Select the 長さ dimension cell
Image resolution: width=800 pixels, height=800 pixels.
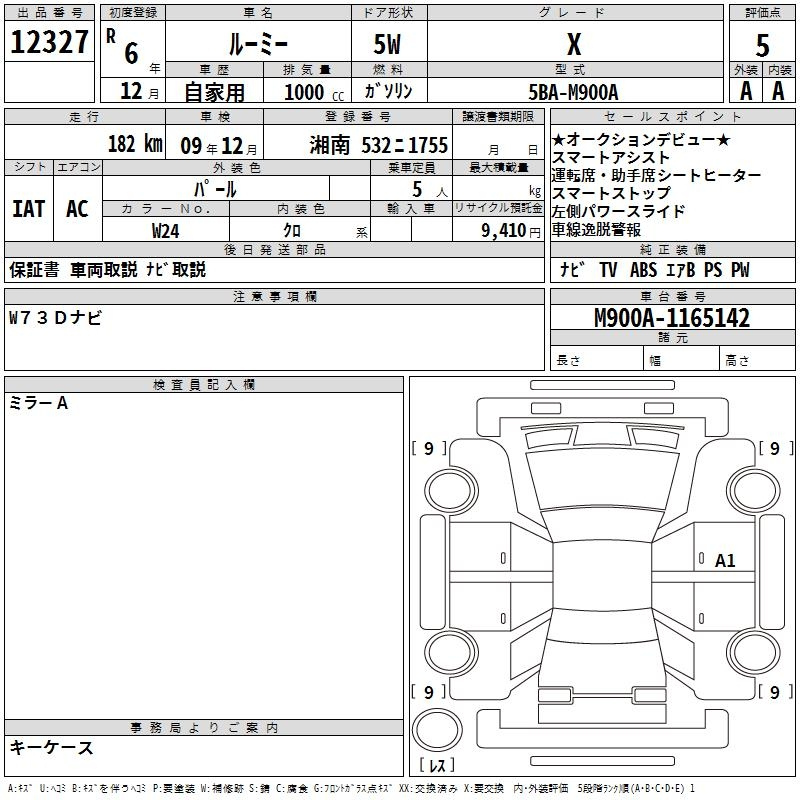click(596, 360)
